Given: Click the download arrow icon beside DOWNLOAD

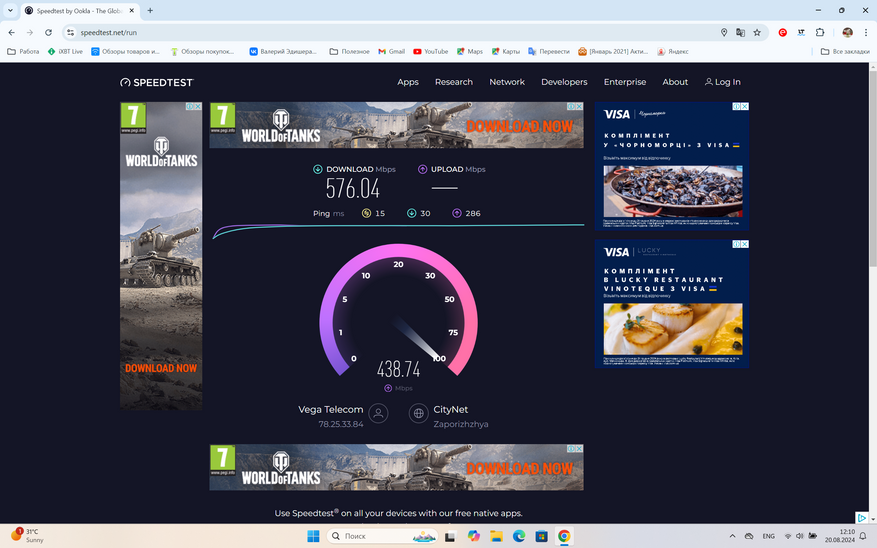Looking at the screenshot, I should (318, 169).
